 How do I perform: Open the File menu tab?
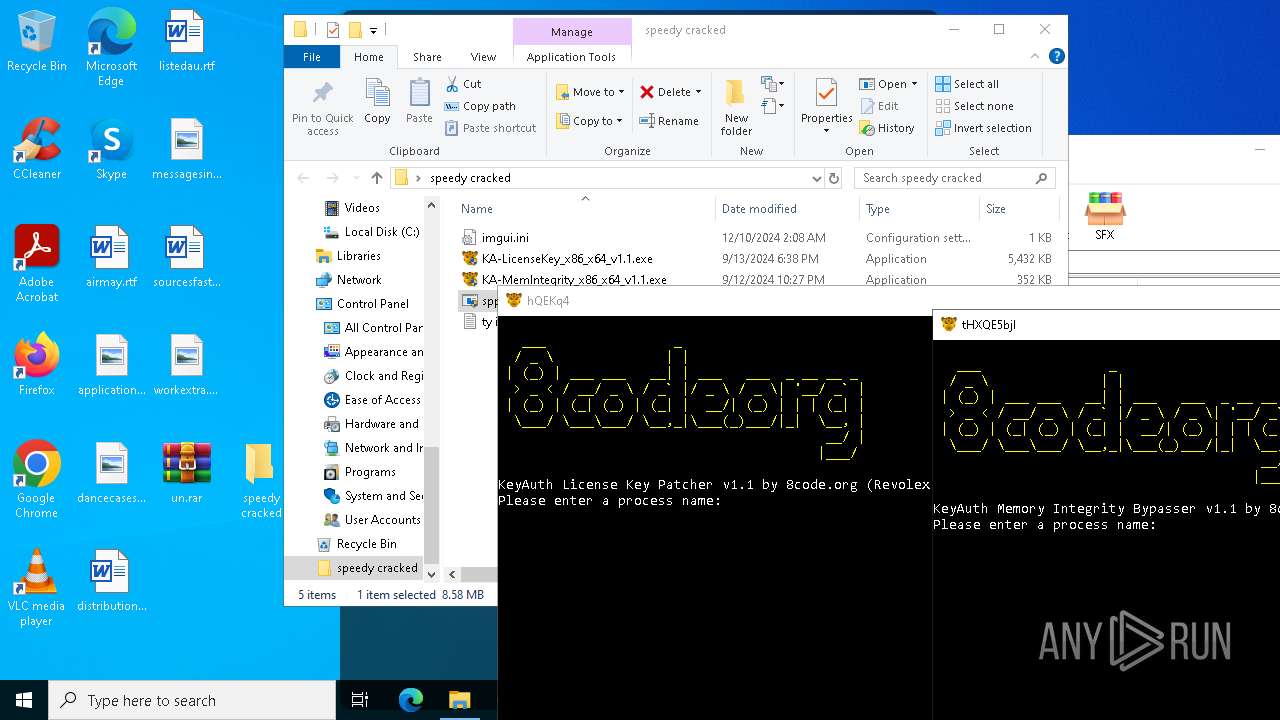pos(312,57)
